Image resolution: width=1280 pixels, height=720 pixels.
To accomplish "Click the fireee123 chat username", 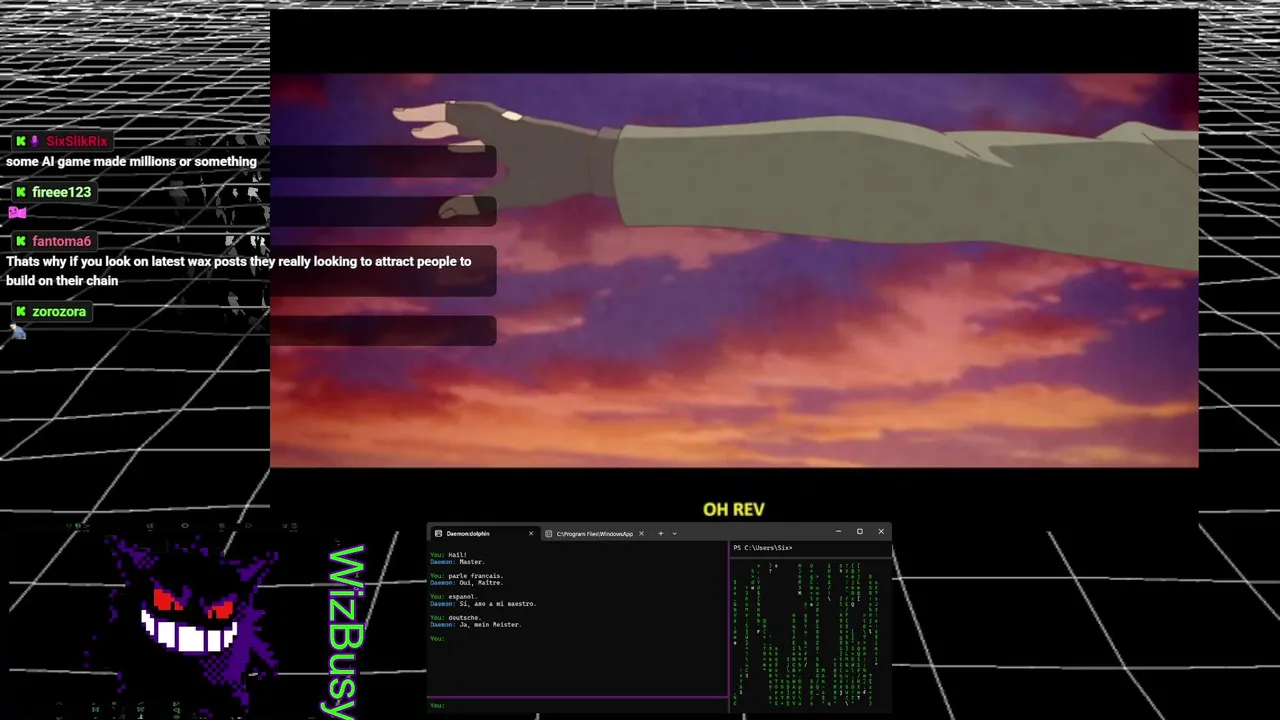I will coord(61,192).
